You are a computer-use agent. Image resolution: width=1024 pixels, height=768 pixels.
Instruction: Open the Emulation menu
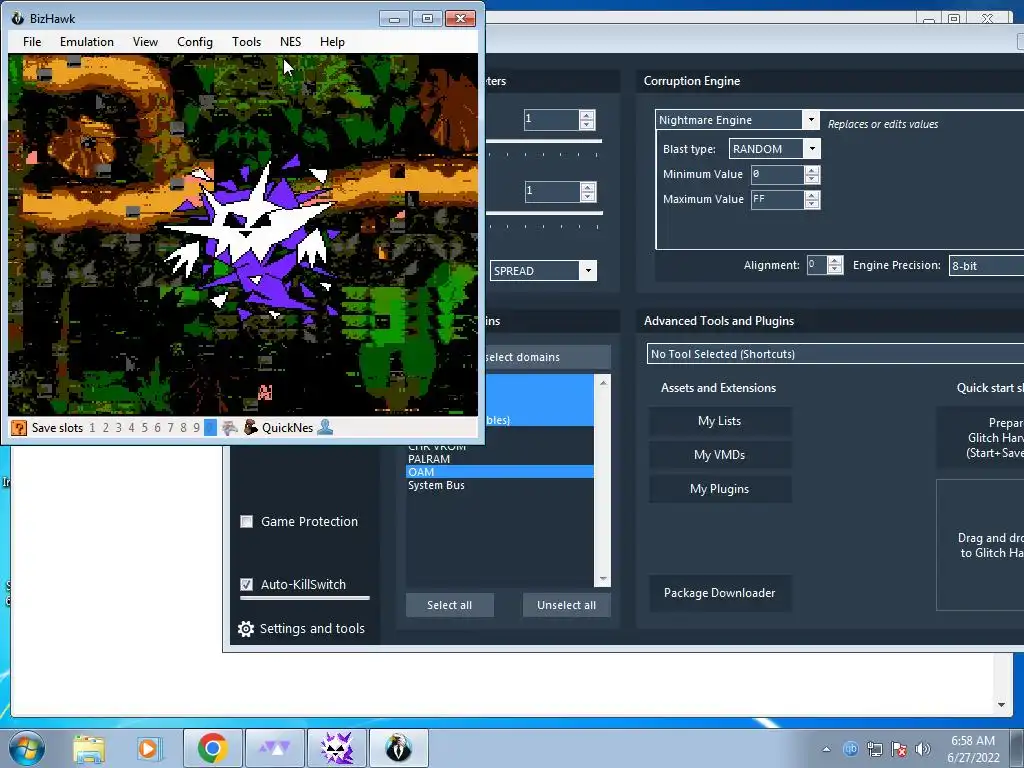tap(87, 42)
